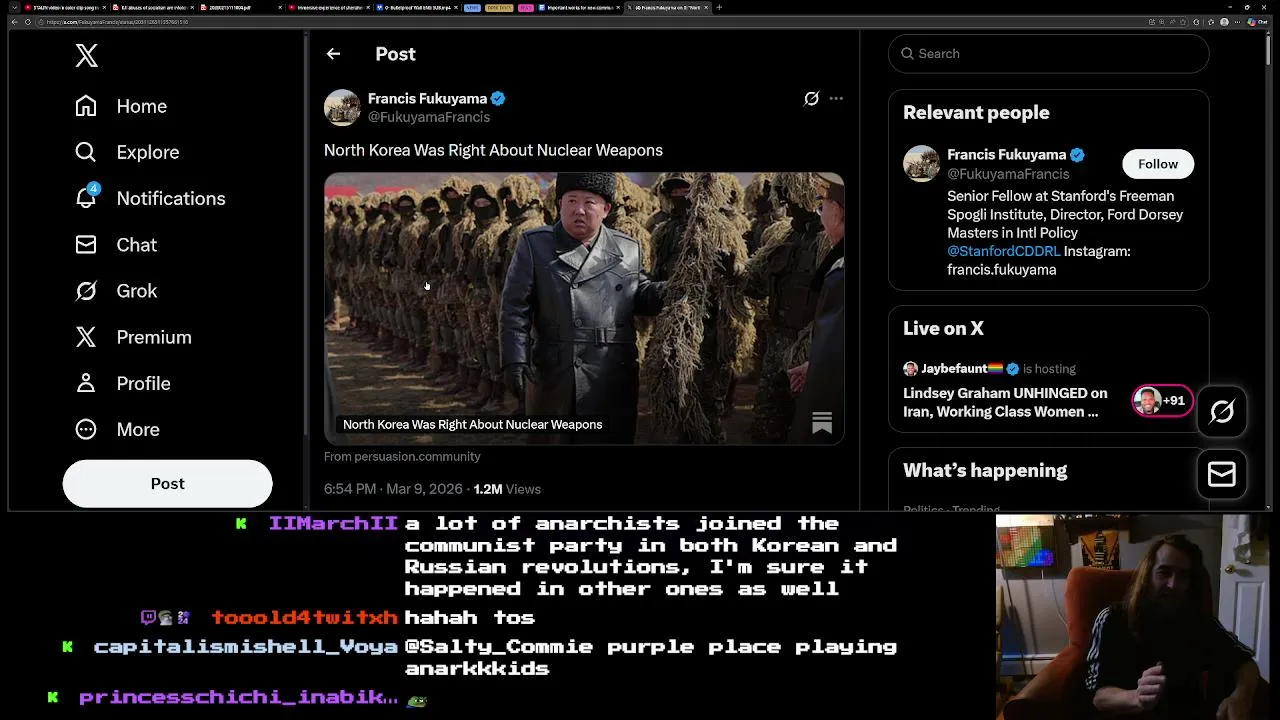Click the browser Back arrow
This screenshot has height=720, width=1280.
click(13, 21)
